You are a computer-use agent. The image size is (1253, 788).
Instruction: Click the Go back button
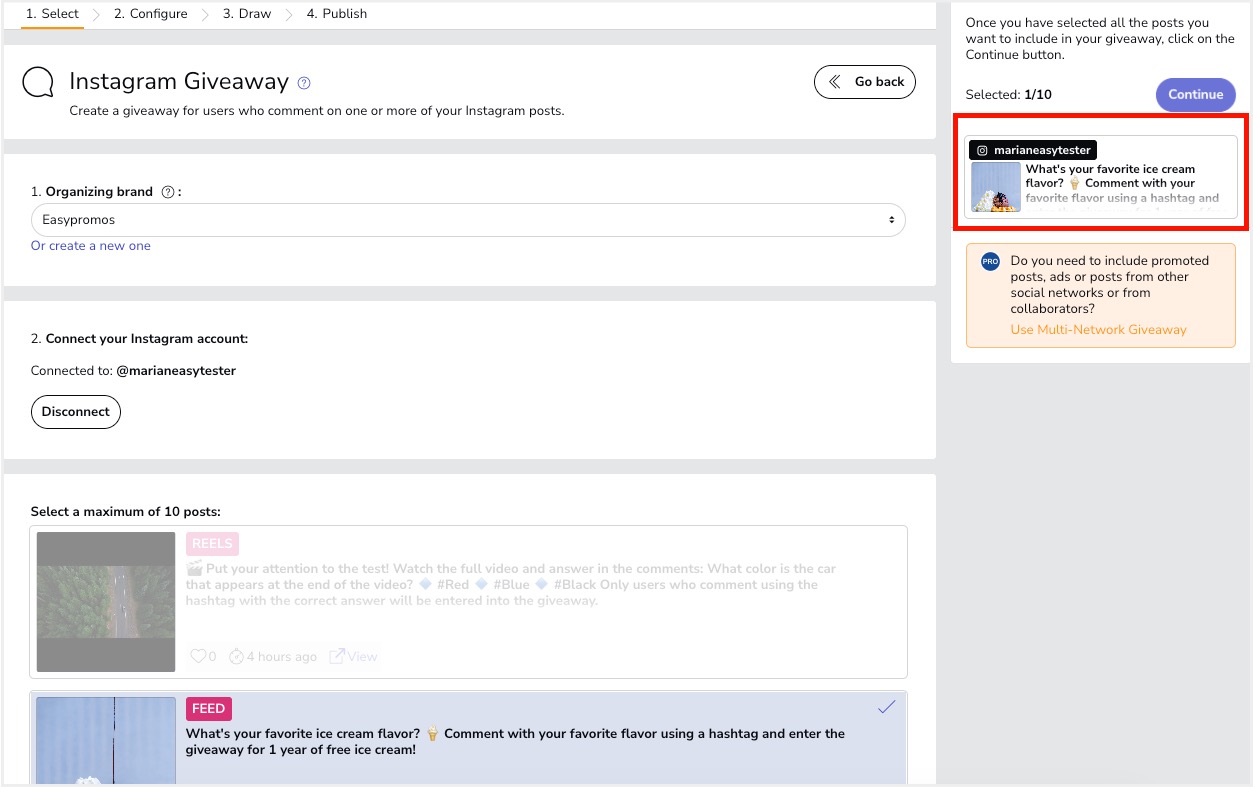[x=865, y=82]
